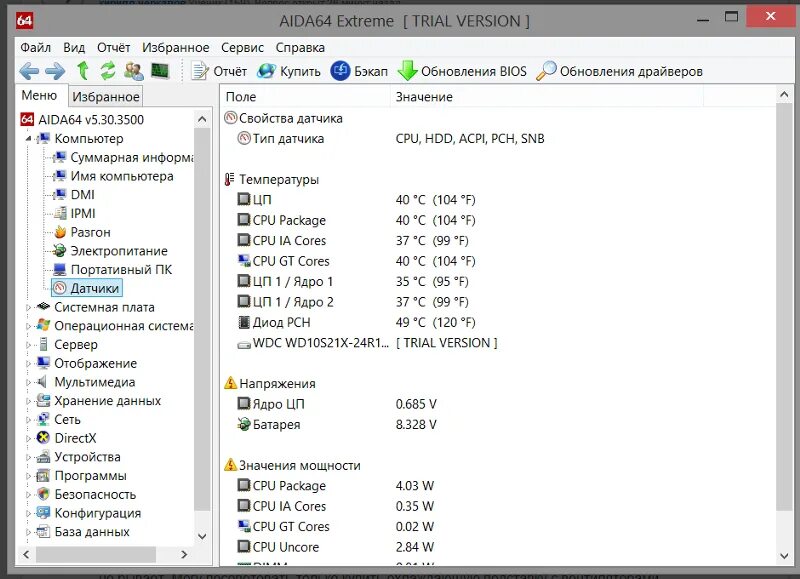Open the Сервис menu
This screenshot has height=579, width=800.
(242, 47)
